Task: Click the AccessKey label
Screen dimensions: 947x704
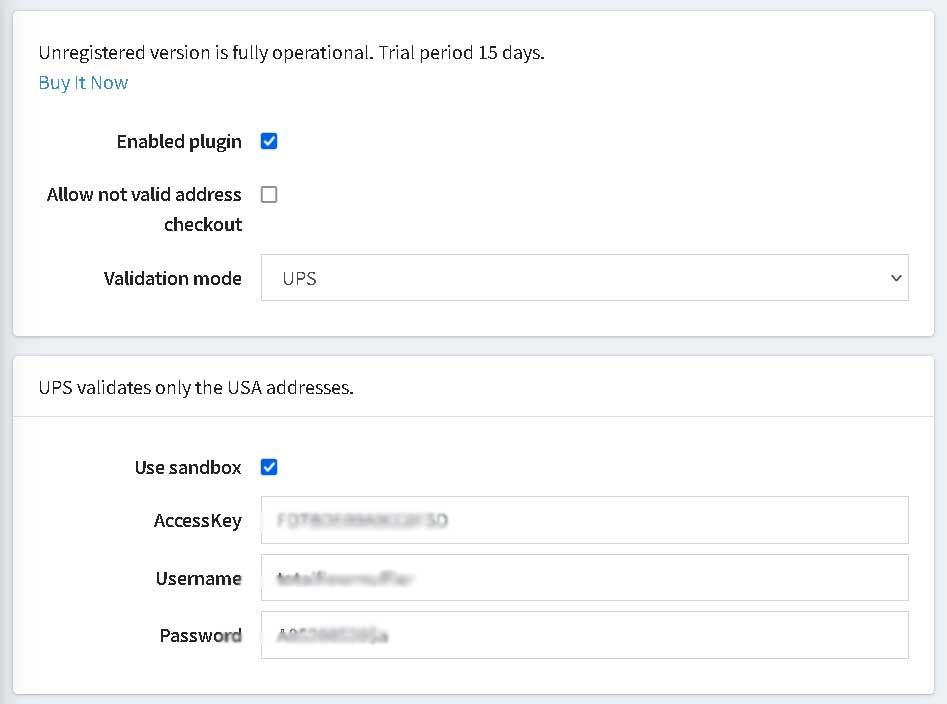Action: click(x=198, y=520)
